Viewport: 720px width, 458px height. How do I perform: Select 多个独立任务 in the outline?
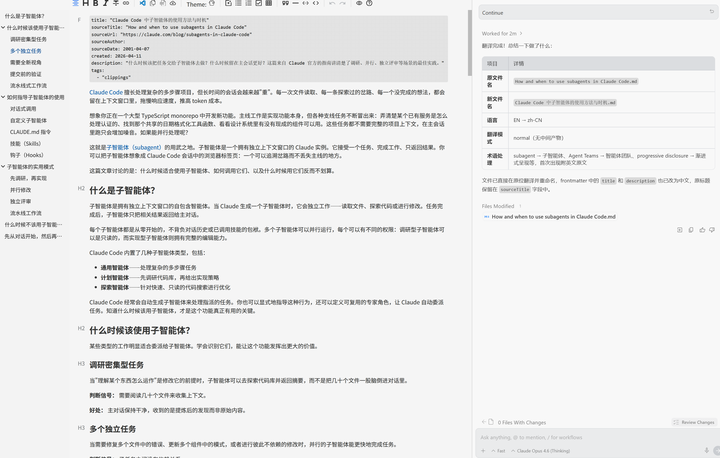tap(26, 51)
